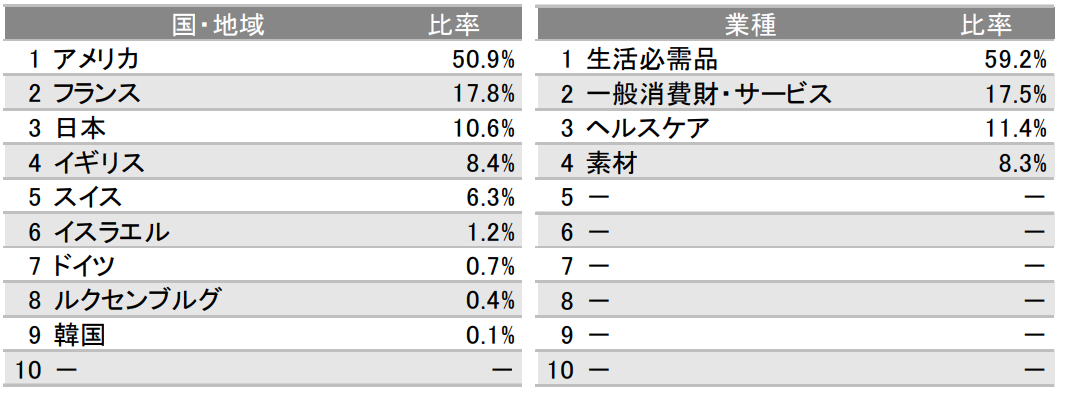Click the 59.2% ratio value
Screen dimensions: 1073x399
pos(1016,60)
